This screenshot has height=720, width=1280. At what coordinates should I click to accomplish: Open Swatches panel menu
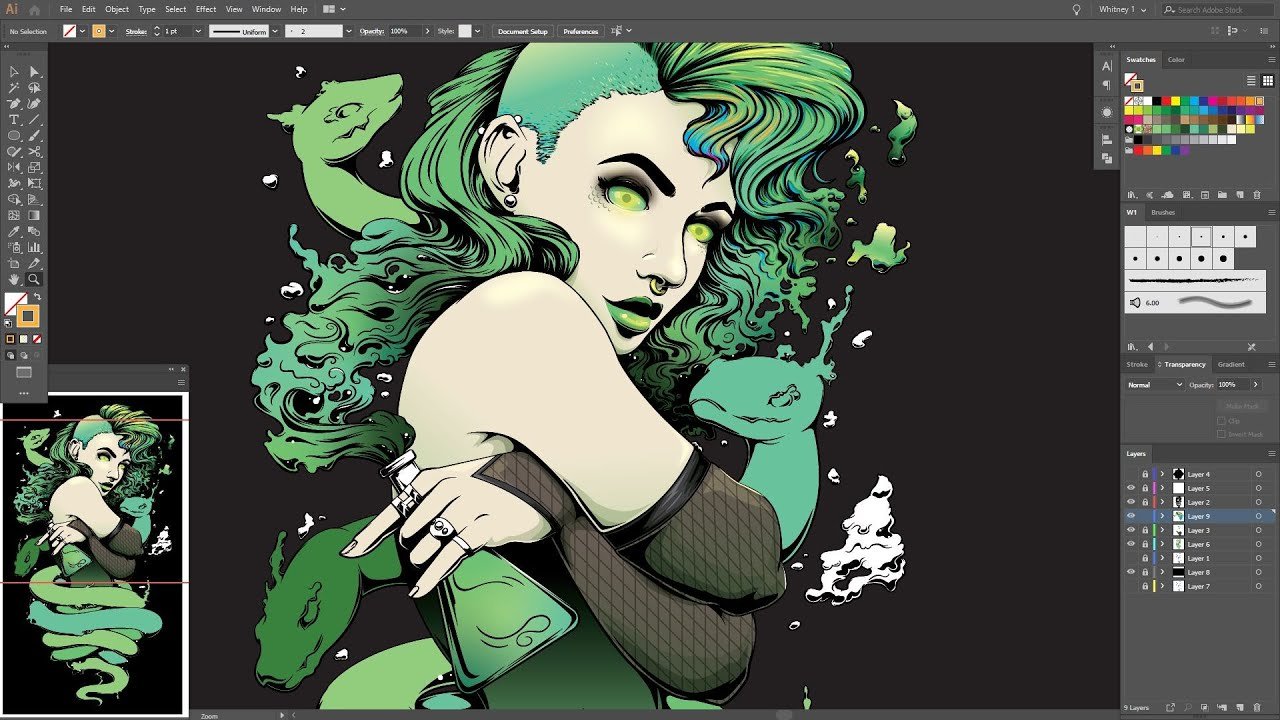click(1271, 60)
